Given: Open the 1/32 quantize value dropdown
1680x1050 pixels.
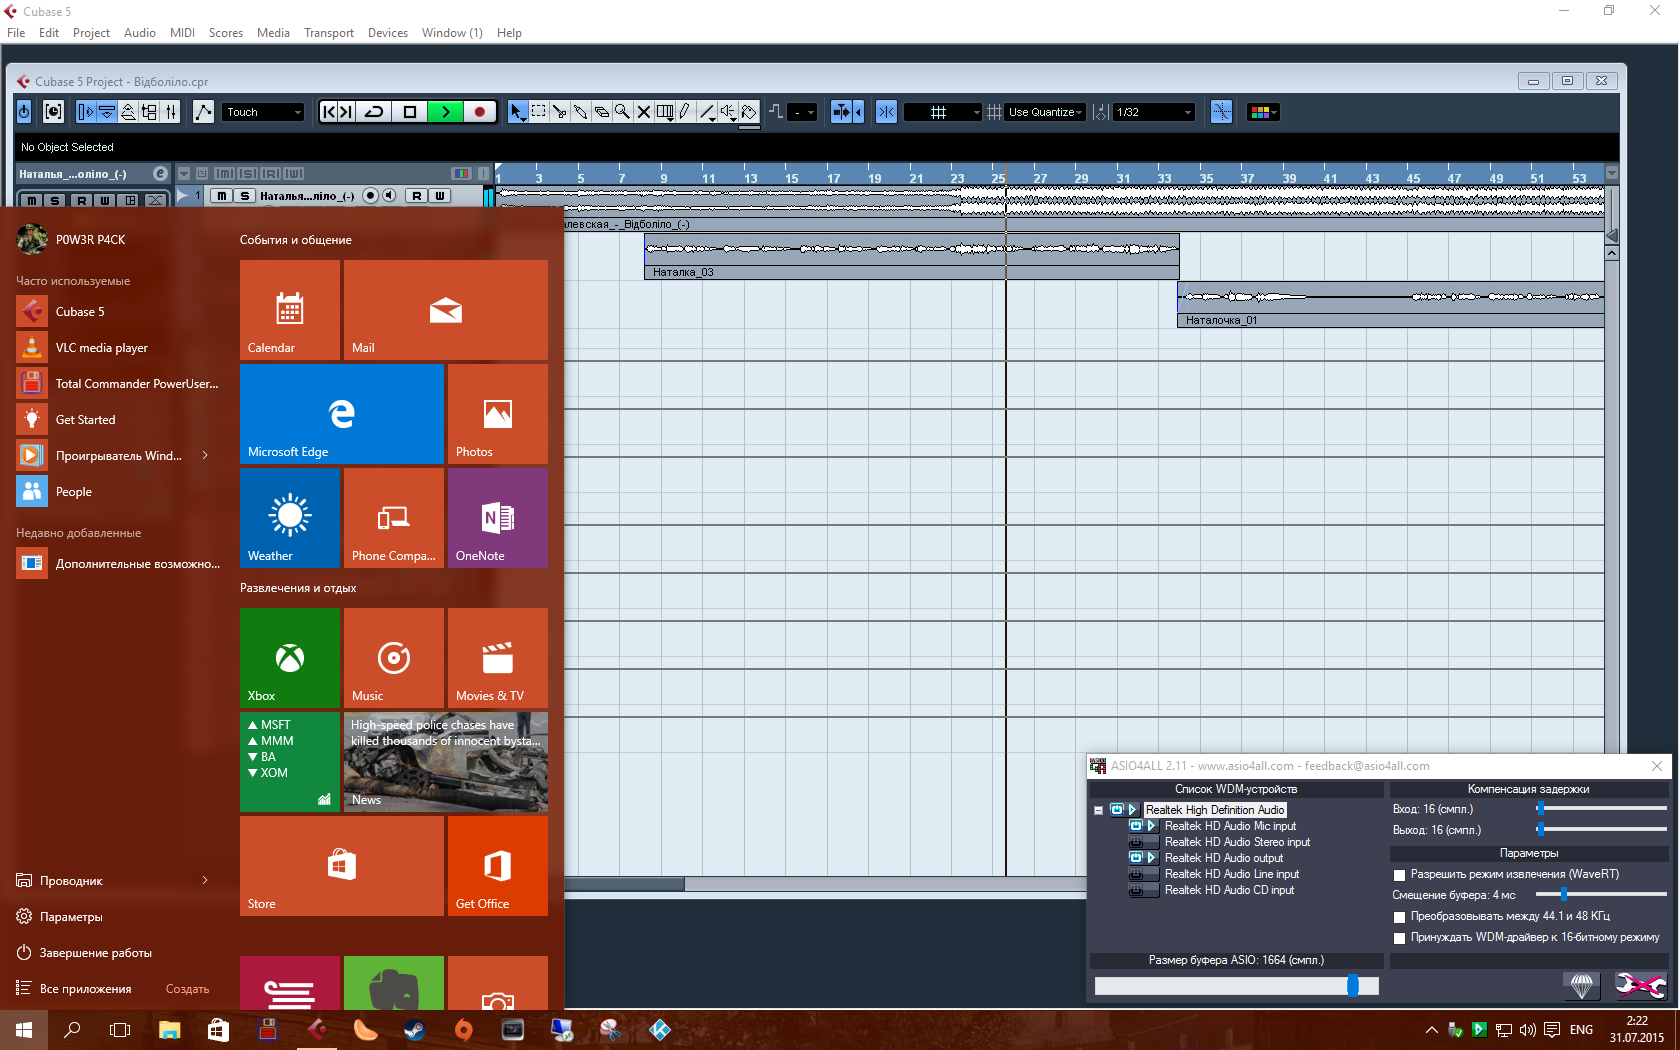Looking at the screenshot, I should click(1154, 112).
